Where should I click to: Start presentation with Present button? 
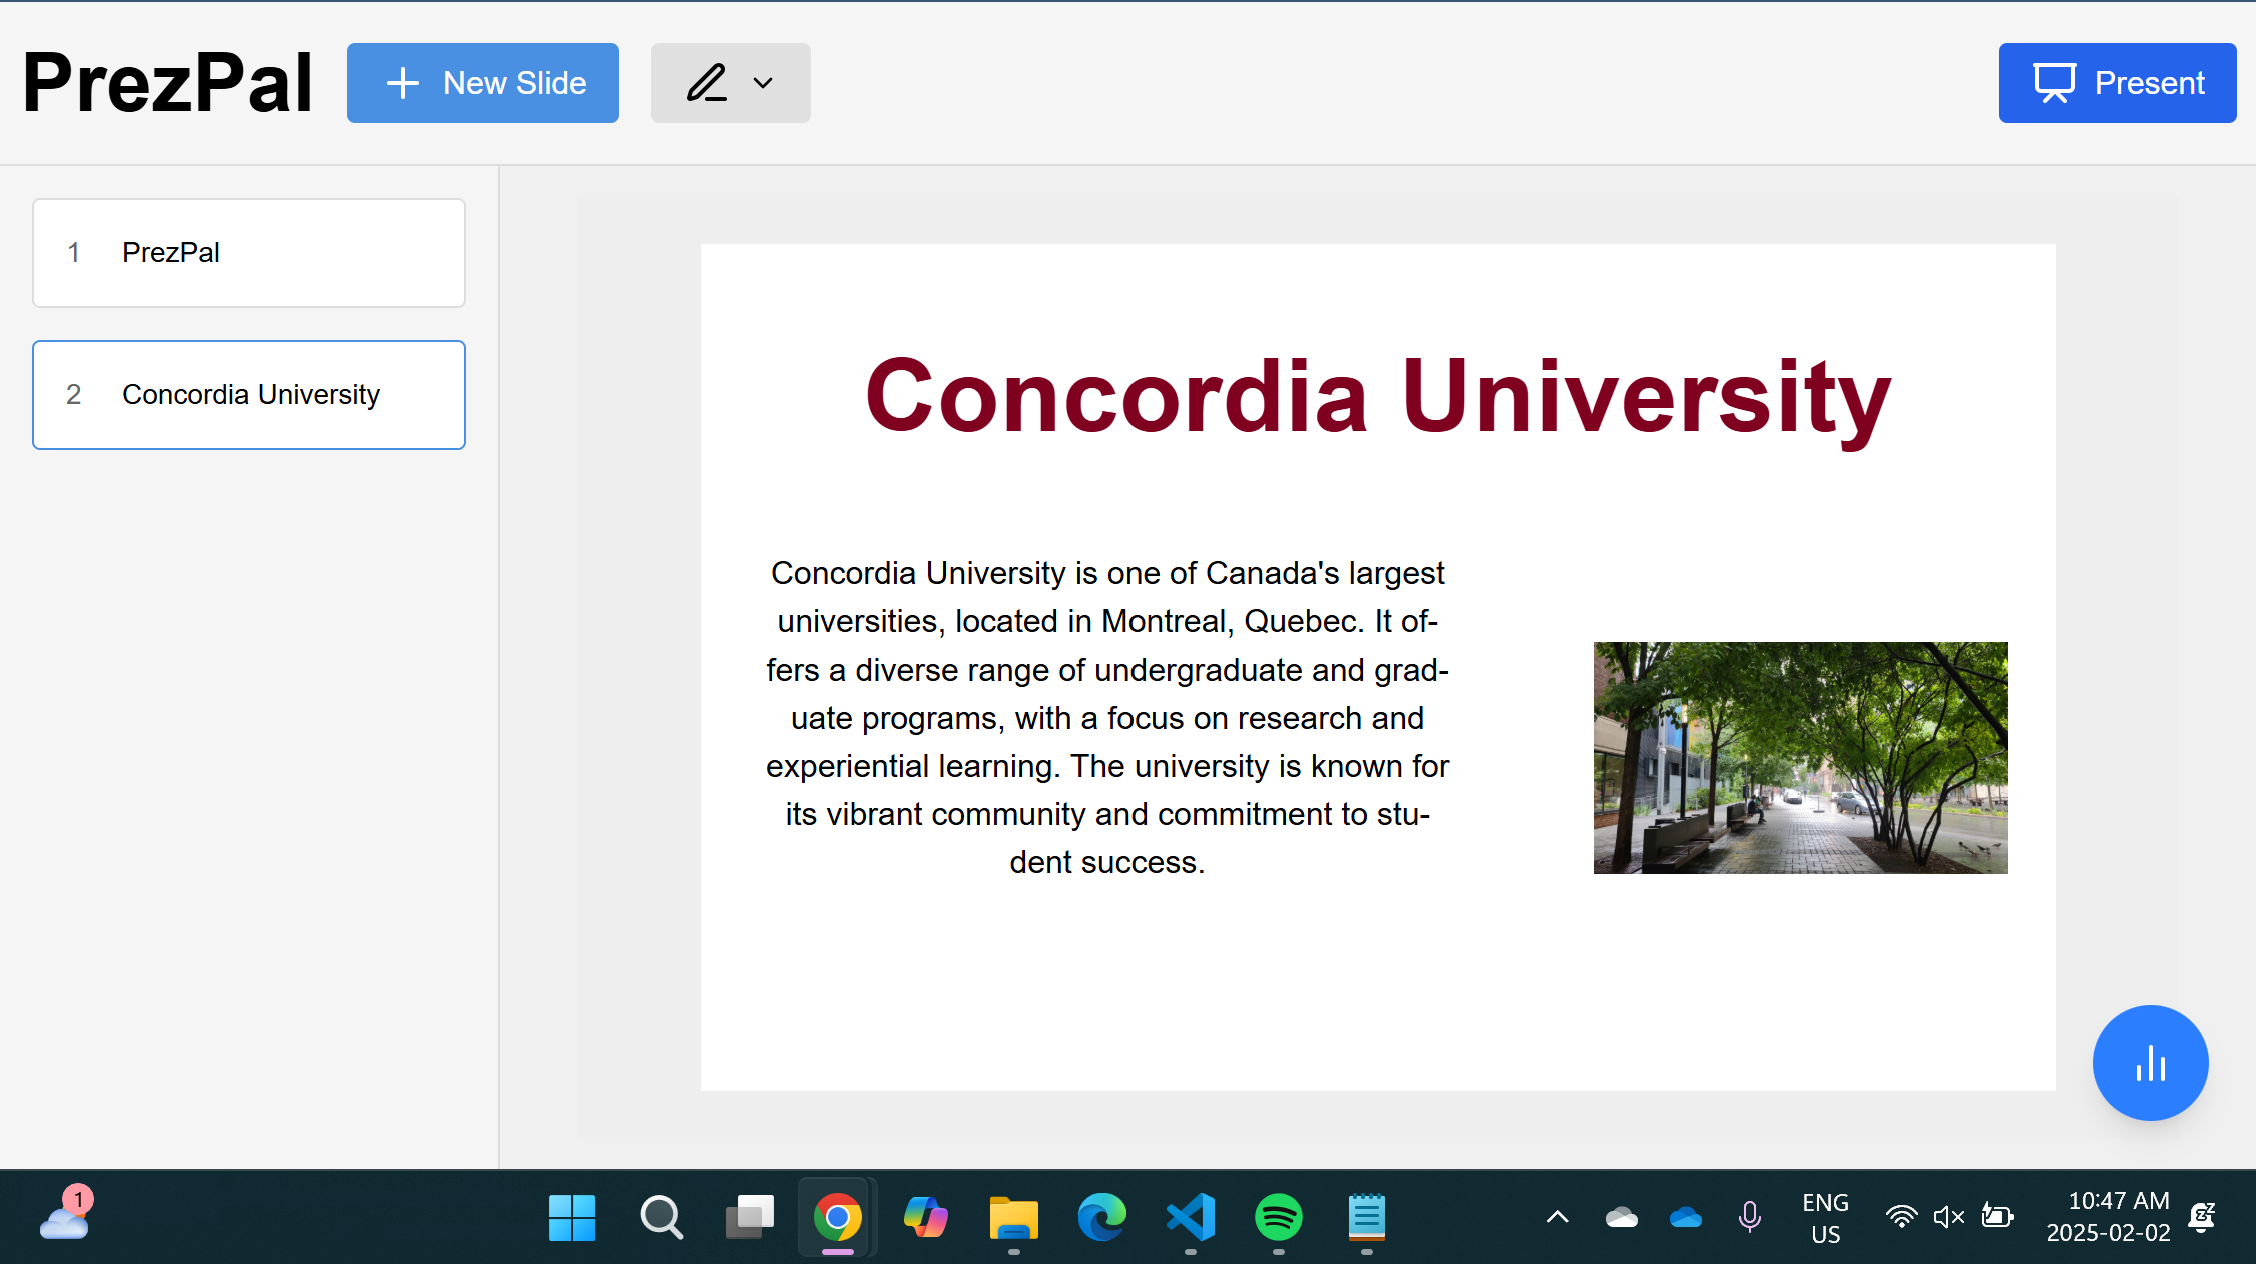pyautogui.click(x=2117, y=83)
